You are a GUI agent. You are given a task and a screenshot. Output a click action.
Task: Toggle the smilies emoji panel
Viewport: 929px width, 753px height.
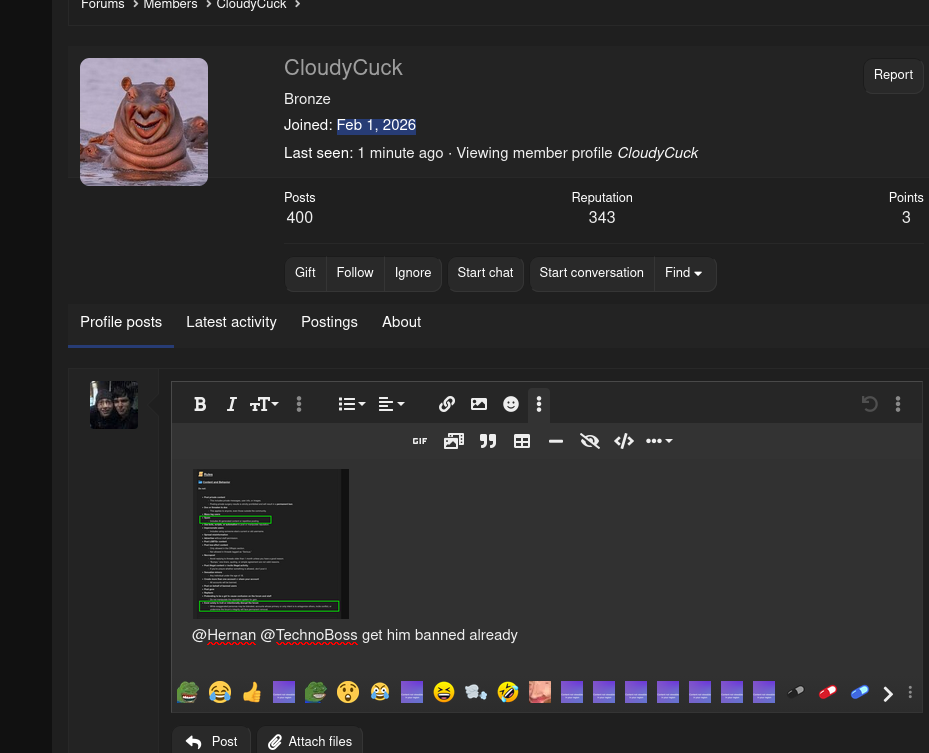511,404
